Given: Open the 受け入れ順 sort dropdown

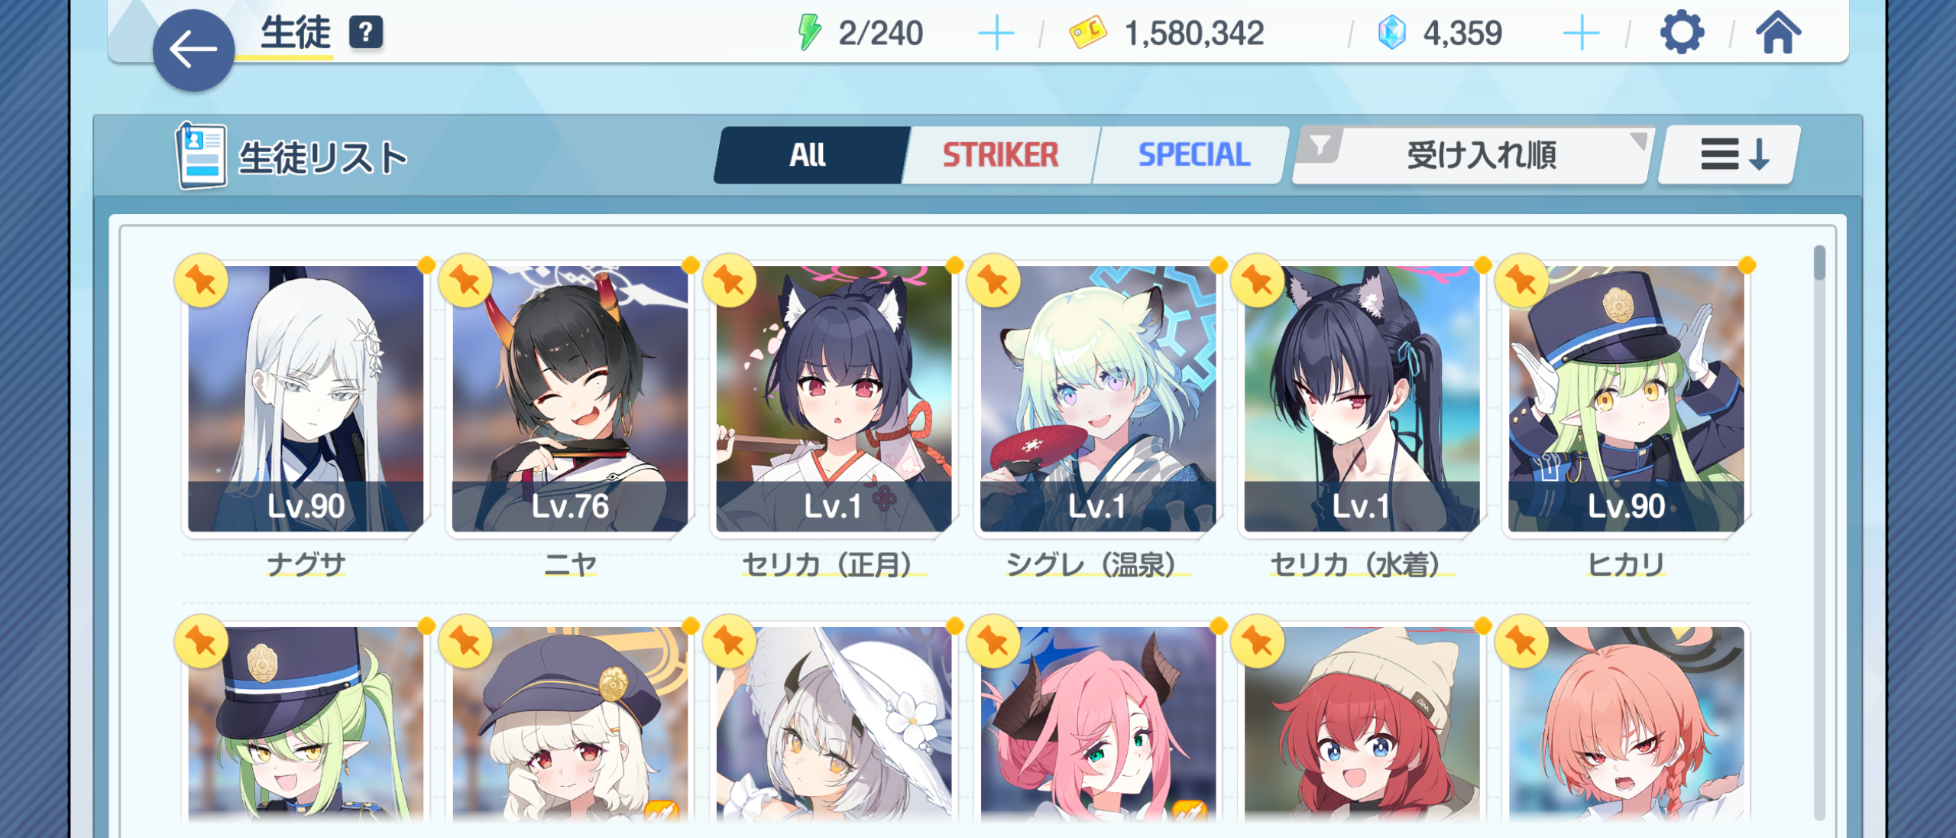Looking at the screenshot, I should 1473,155.
